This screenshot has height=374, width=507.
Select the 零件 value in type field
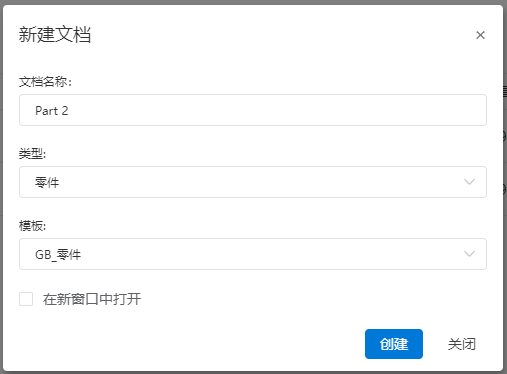click(47, 183)
